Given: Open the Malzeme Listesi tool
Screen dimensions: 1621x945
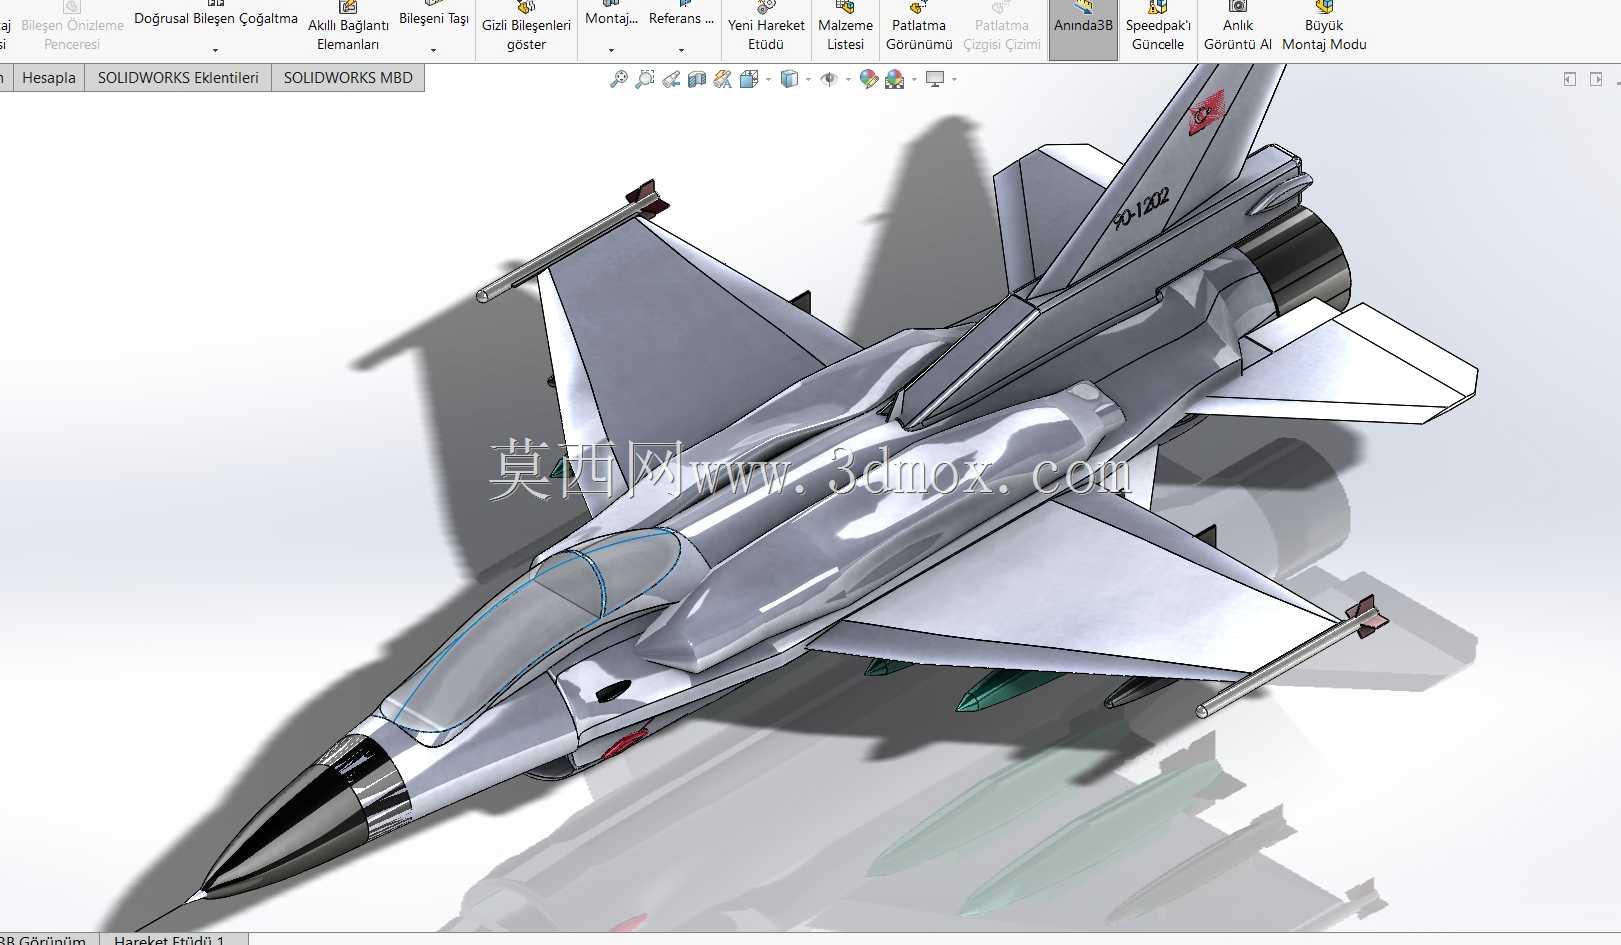Looking at the screenshot, I should coord(845,28).
